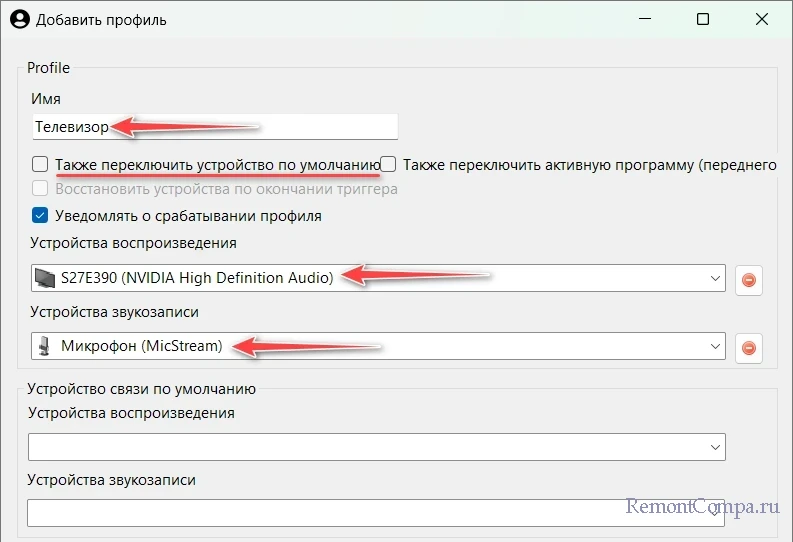Click the Также переключить активную программу label

(590, 165)
